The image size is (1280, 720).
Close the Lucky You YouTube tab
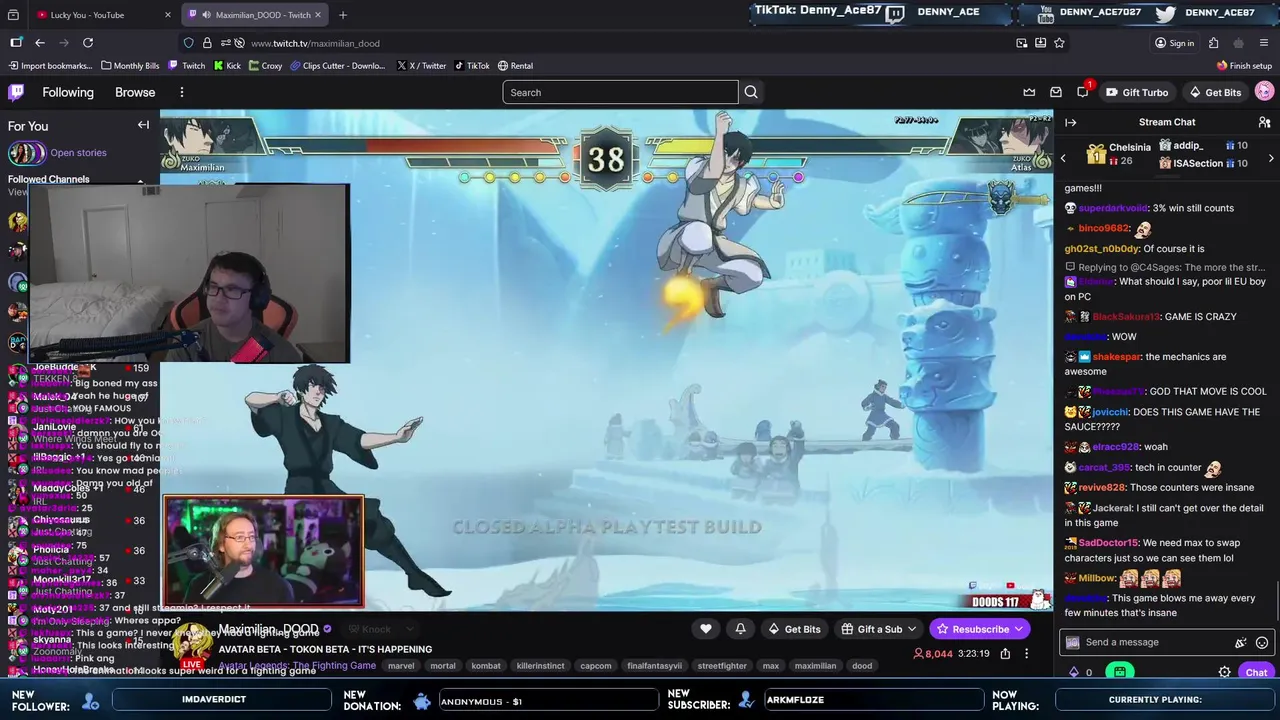point(167,15)
